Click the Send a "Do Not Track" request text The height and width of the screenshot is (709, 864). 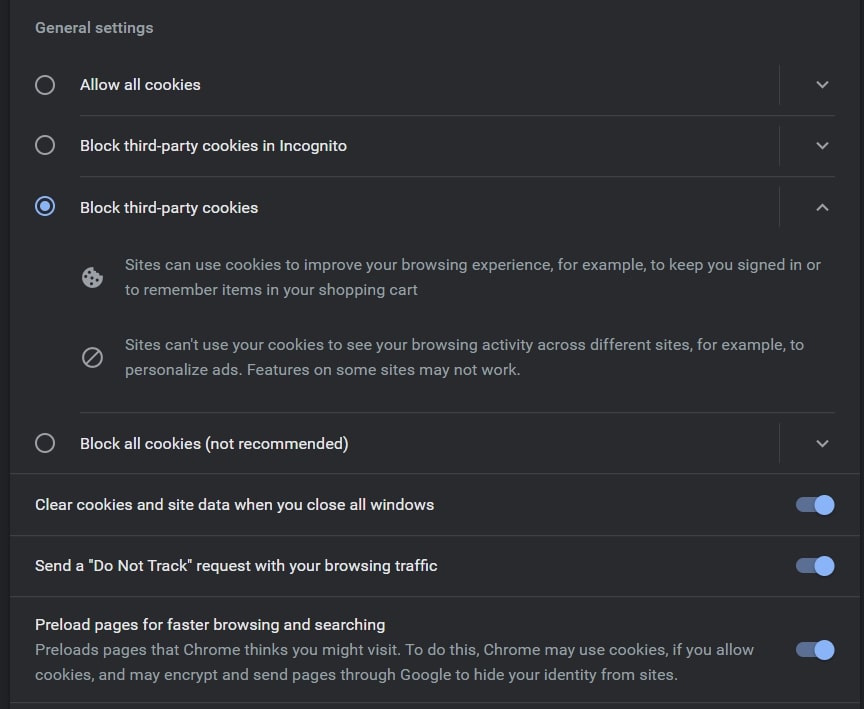[236, 566]
